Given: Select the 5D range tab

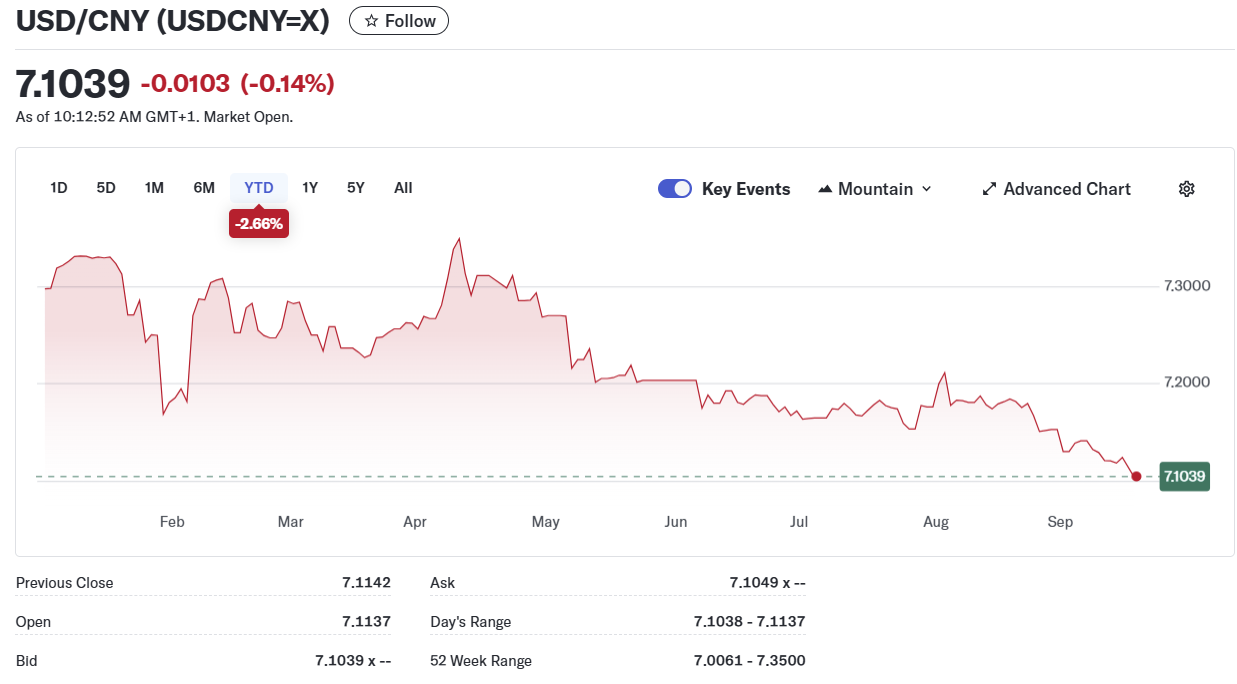Looking at the screenshot, I should coord(106,188).
